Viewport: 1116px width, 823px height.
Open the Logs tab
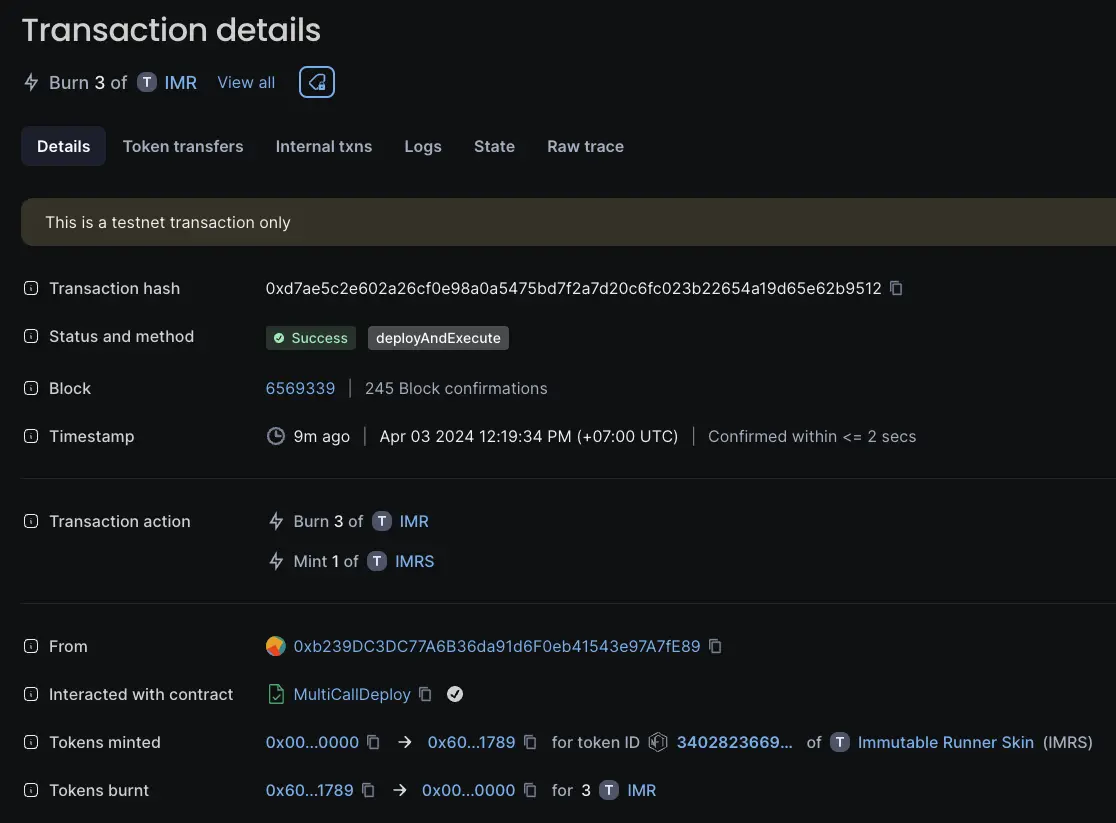click(422, 146)
